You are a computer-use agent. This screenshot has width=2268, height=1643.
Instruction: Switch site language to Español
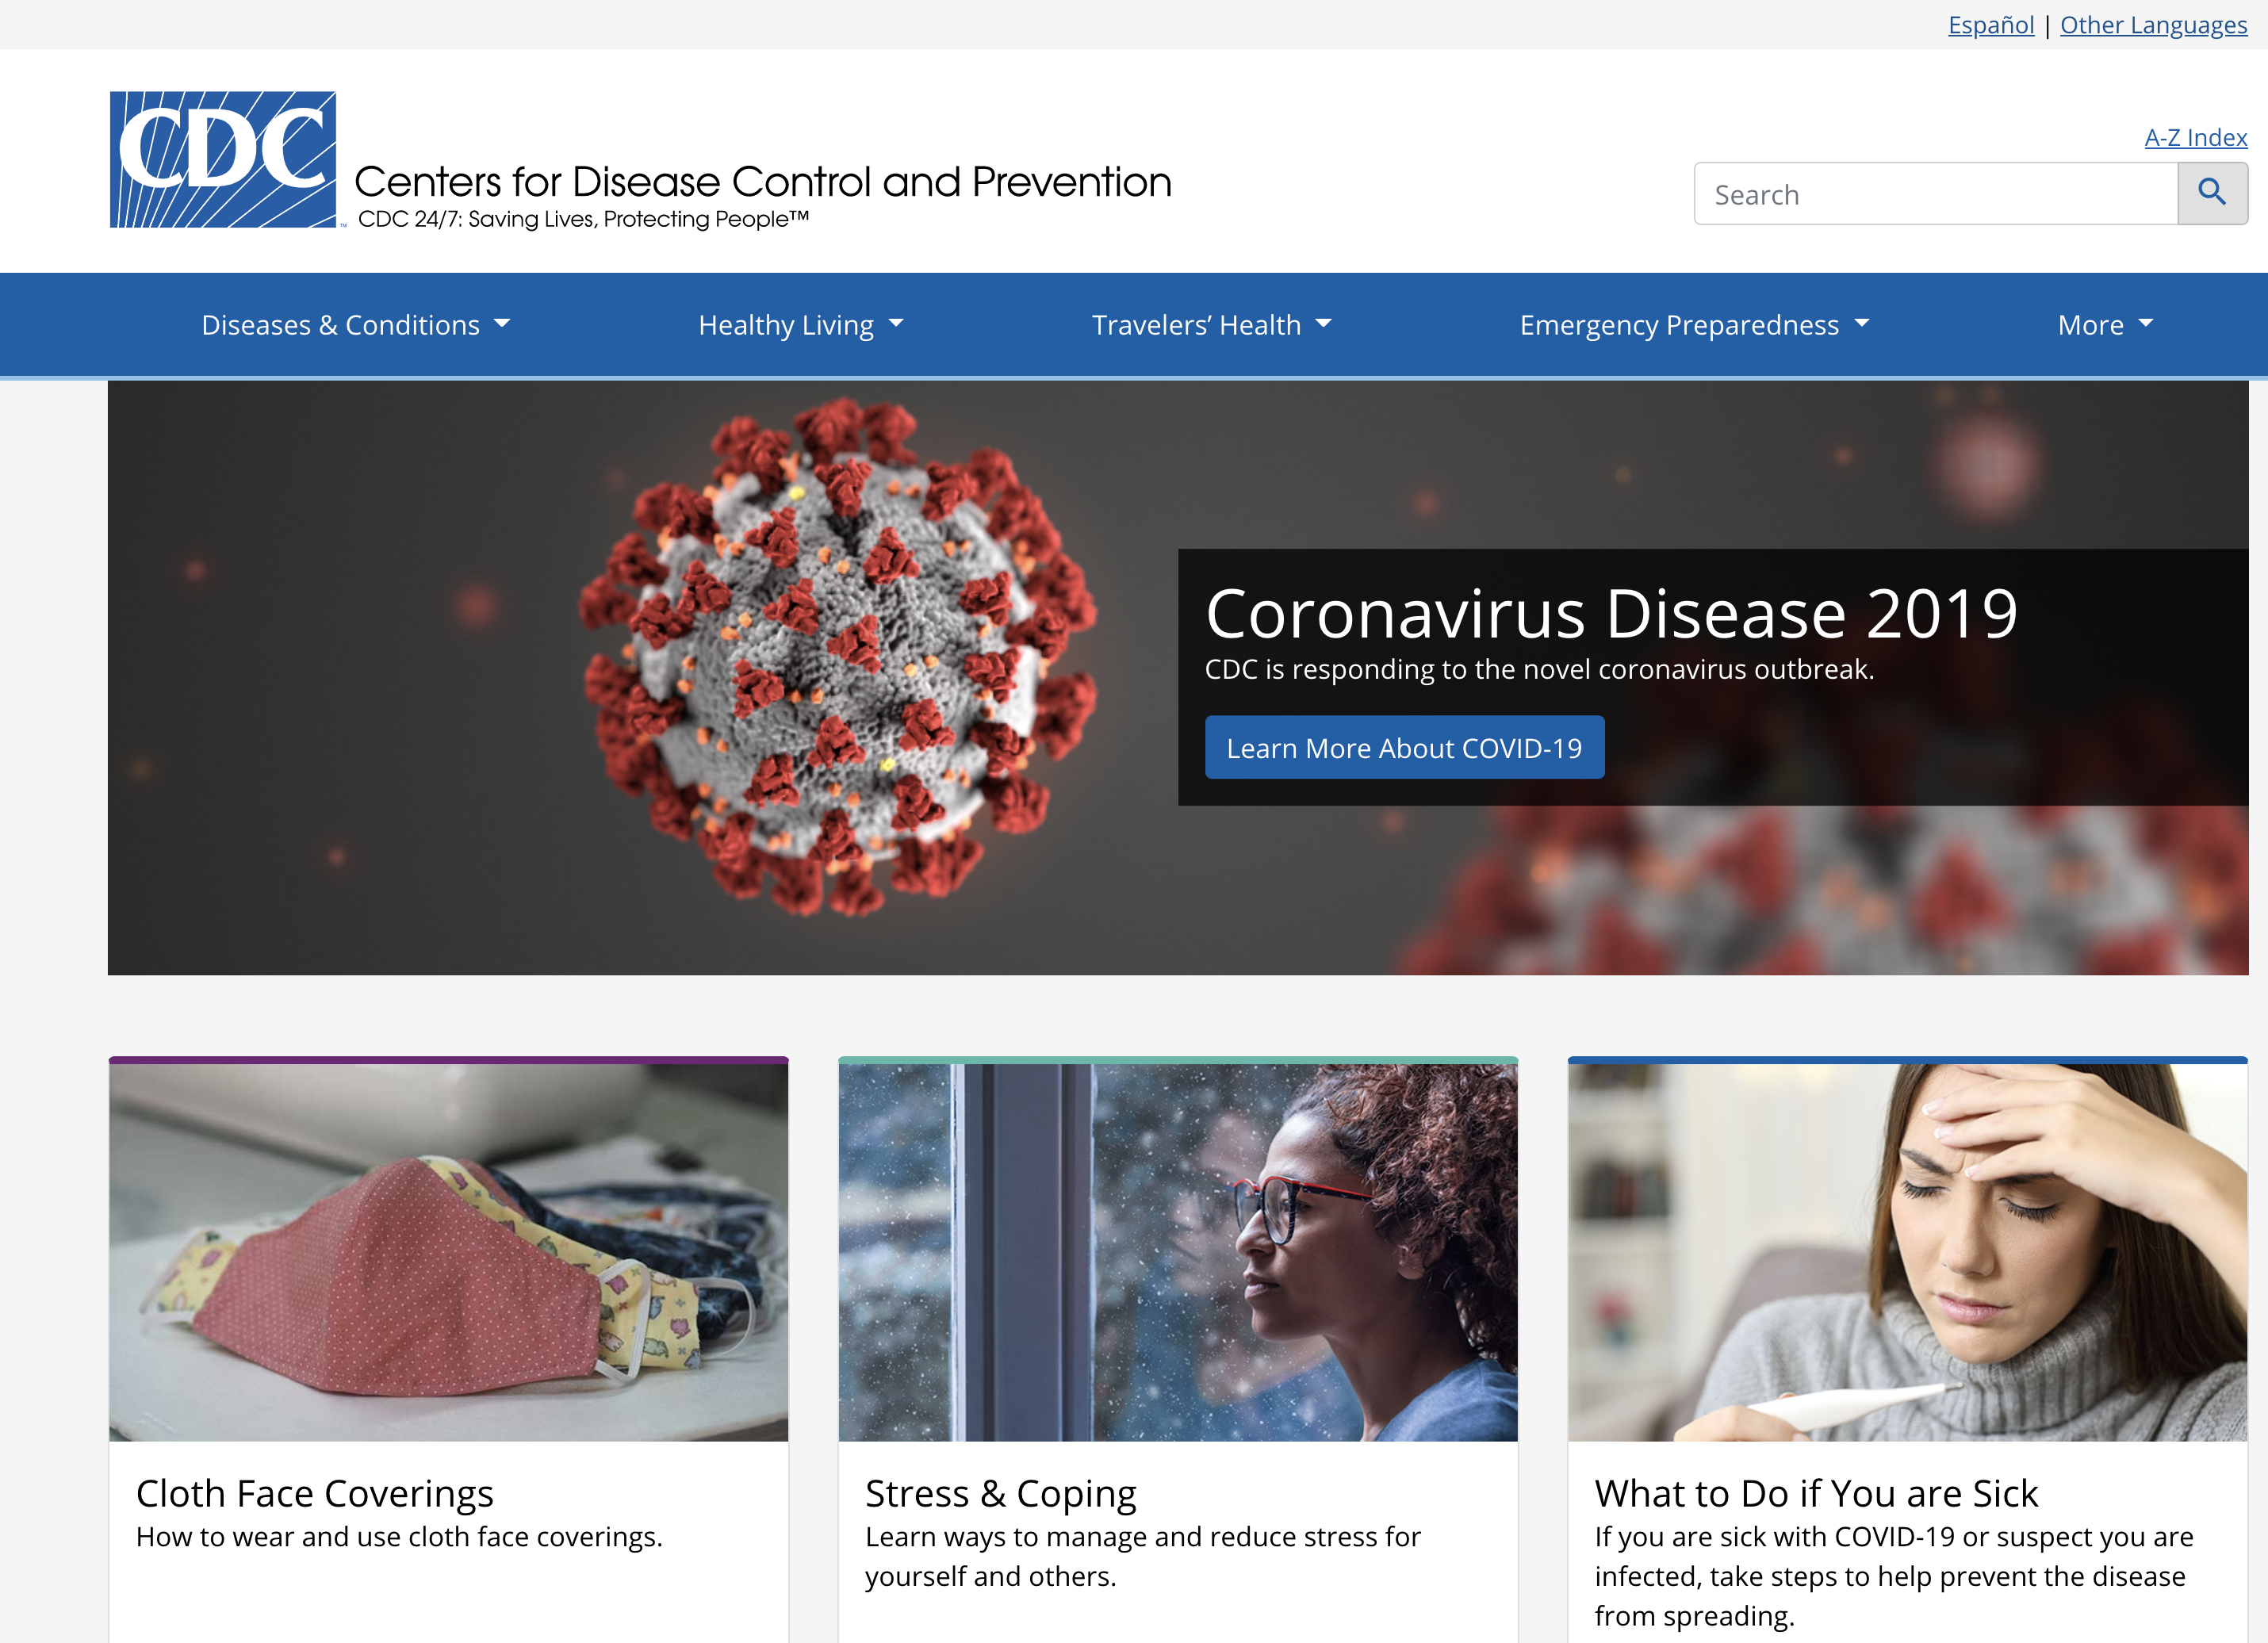click(1990, 25)
